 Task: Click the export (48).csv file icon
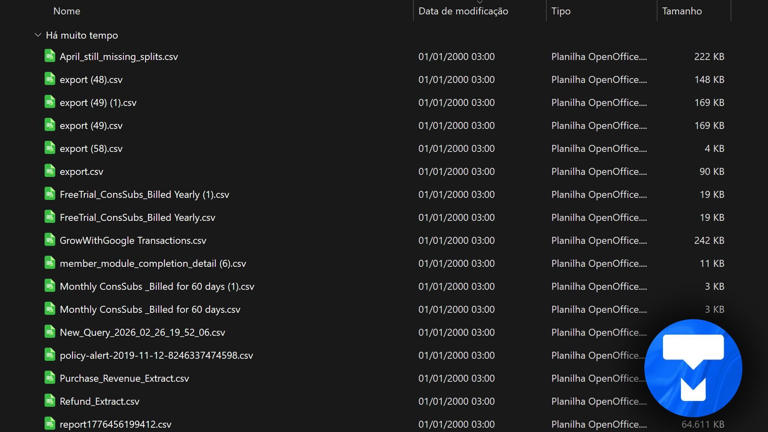(50, 80)
